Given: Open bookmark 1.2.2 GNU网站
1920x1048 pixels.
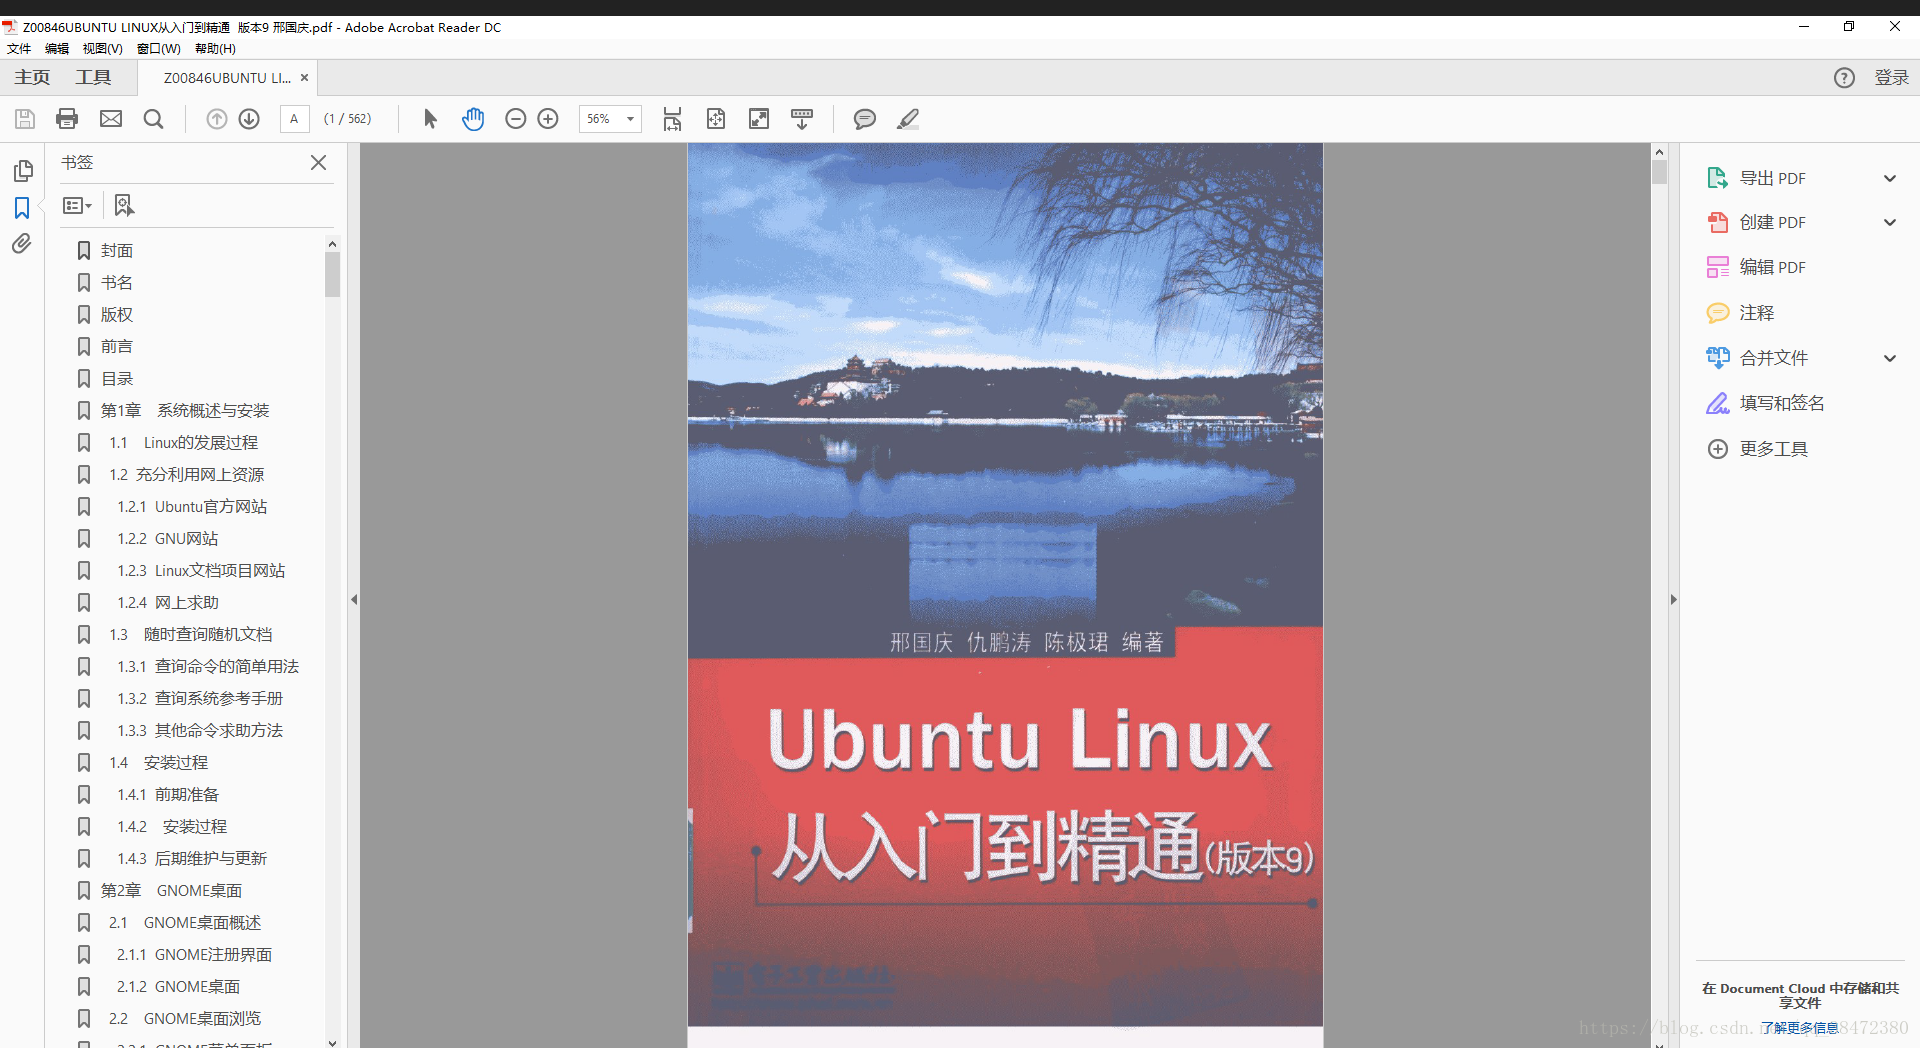Looking at the screenshot, I should point(167,539).
